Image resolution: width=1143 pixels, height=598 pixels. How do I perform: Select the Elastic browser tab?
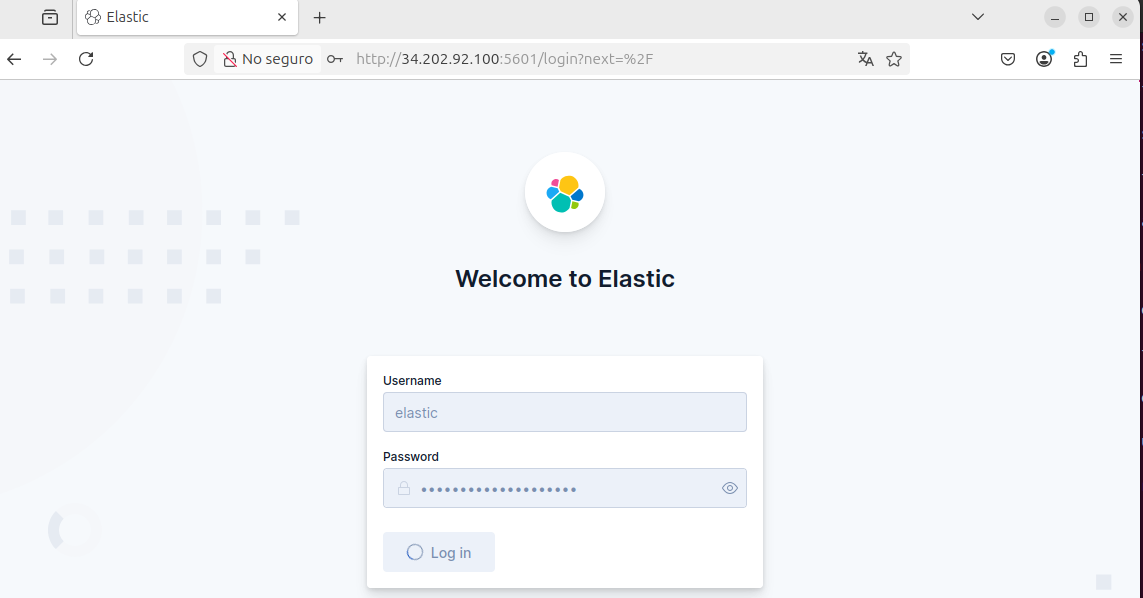pyautogui.click(x=170, y=17)
